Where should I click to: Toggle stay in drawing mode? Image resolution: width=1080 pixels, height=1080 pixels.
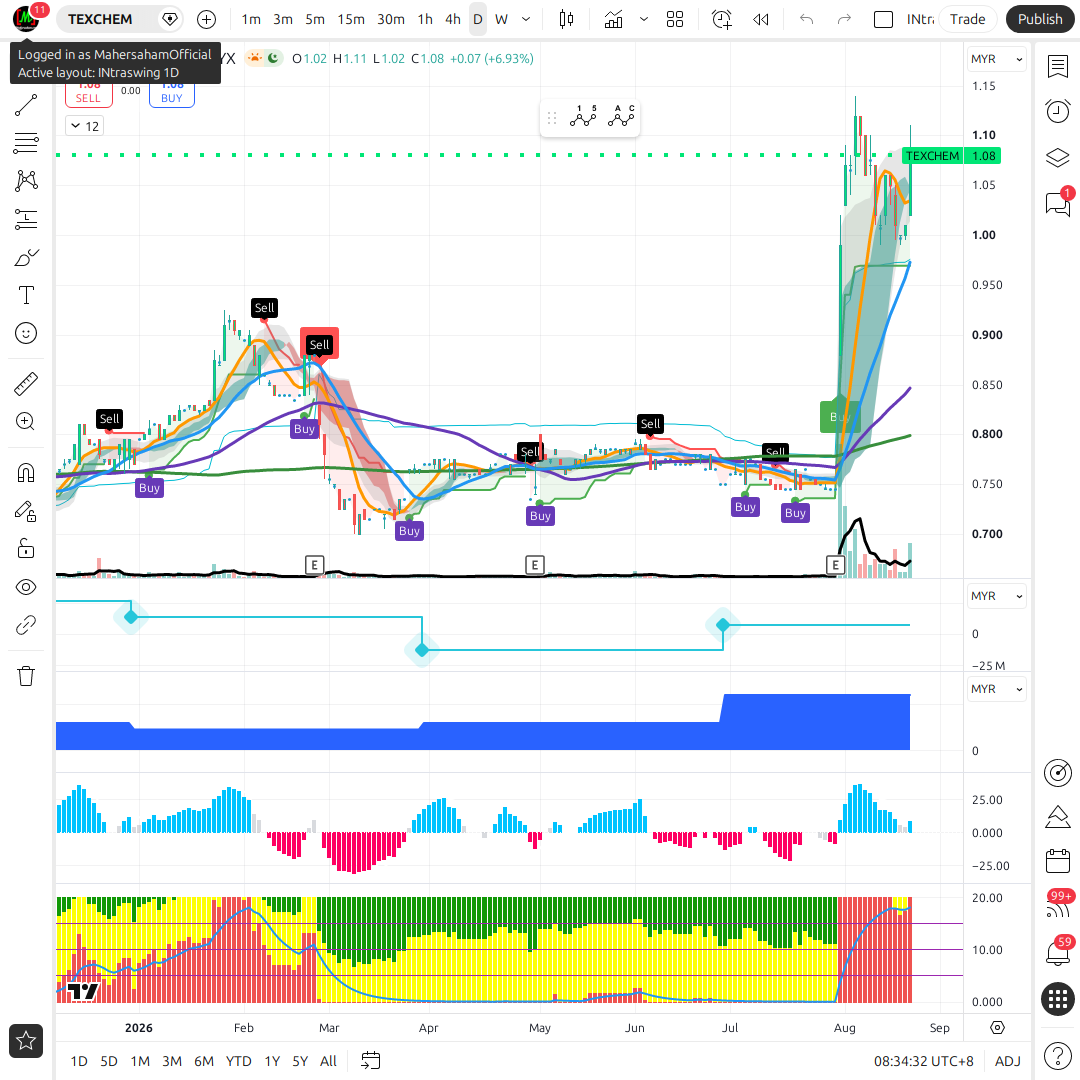pos(26,511)
